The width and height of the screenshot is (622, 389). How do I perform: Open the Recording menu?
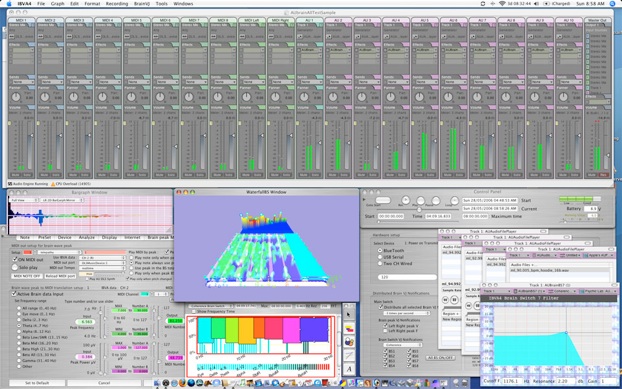pyautogui.click(x=117, y=4)
